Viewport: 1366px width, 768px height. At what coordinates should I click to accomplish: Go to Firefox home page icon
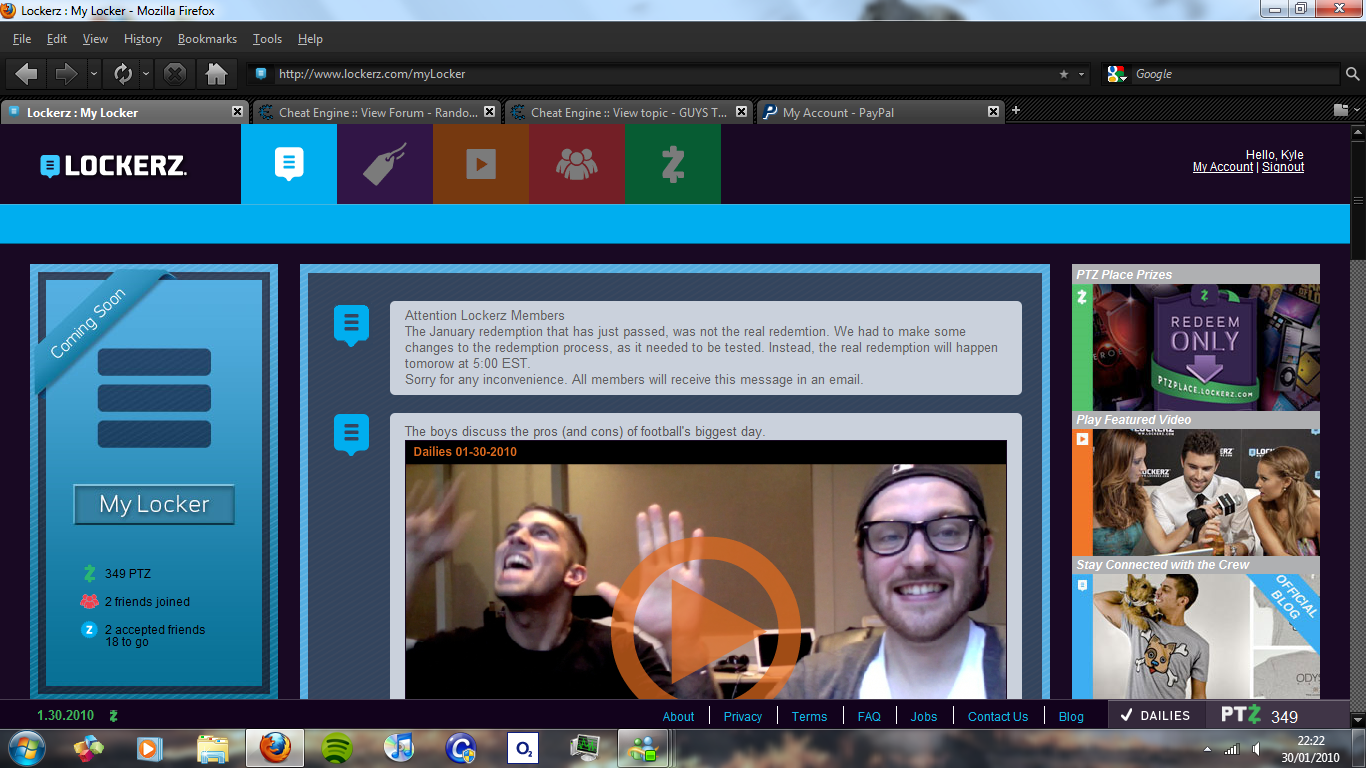(215, 73)
